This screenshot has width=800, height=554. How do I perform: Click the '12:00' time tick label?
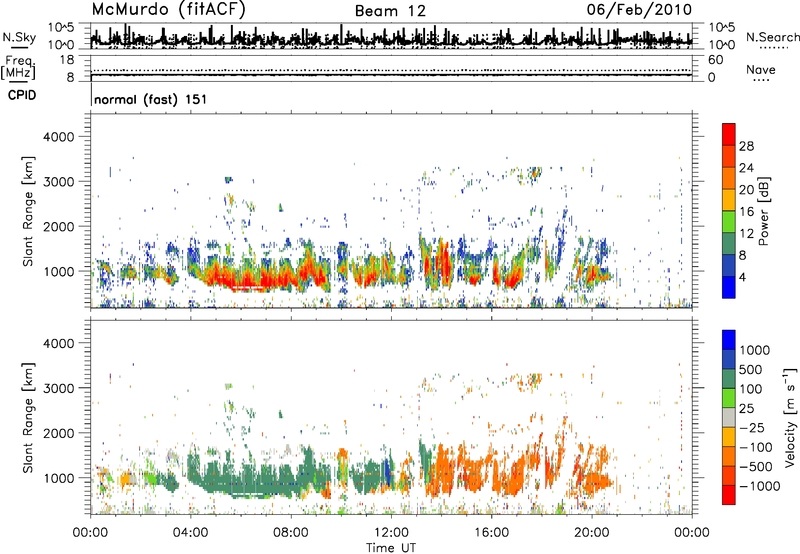click(x=391, y=533)
